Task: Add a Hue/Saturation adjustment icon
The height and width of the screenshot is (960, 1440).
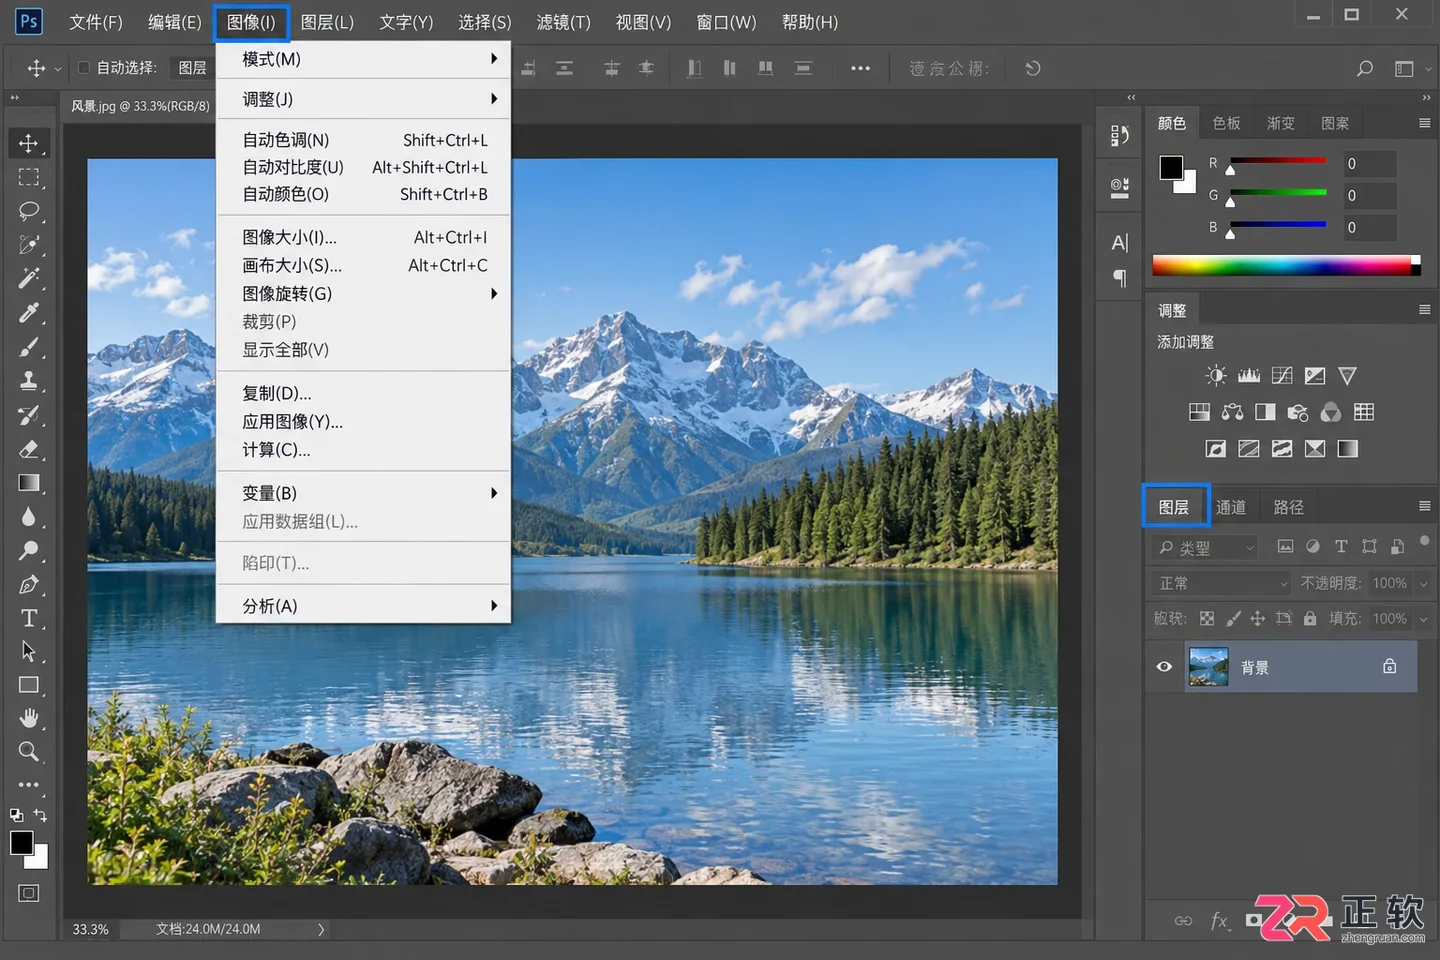Action: click(1199, 412)
